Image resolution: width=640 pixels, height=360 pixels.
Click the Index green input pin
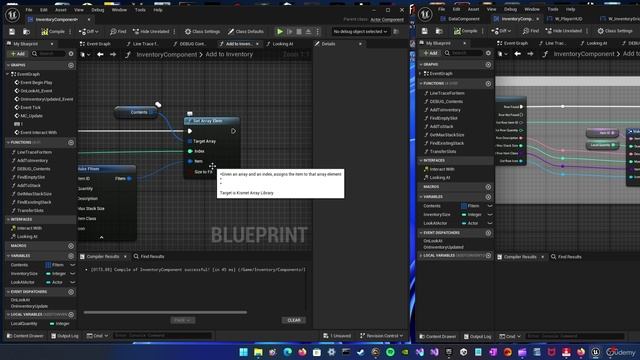[x=190, y=151]
